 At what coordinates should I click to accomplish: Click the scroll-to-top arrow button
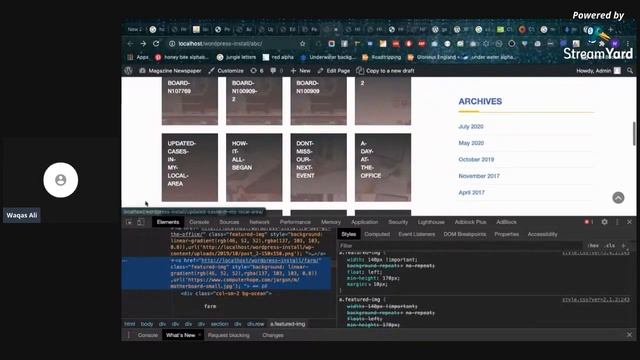(x=618, y=198)
